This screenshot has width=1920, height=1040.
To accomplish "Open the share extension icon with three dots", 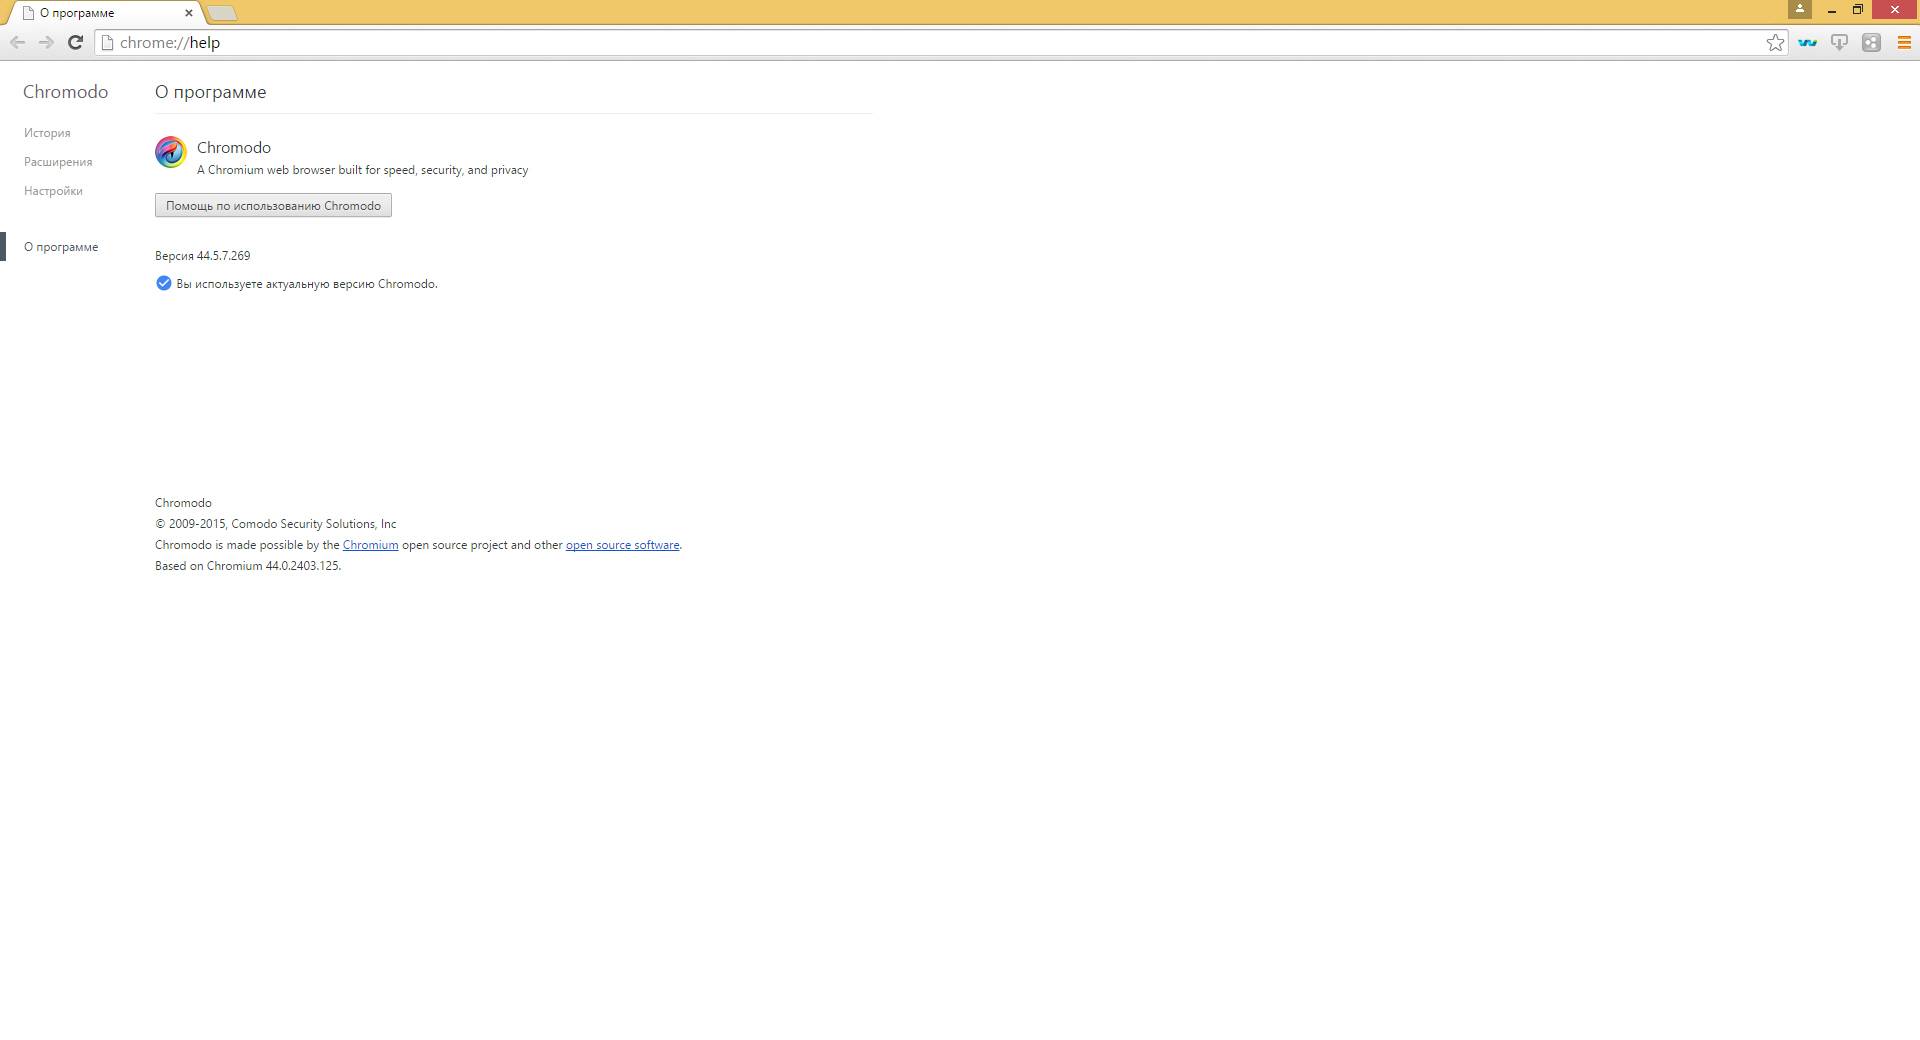I will click(x=1871, y=42).
